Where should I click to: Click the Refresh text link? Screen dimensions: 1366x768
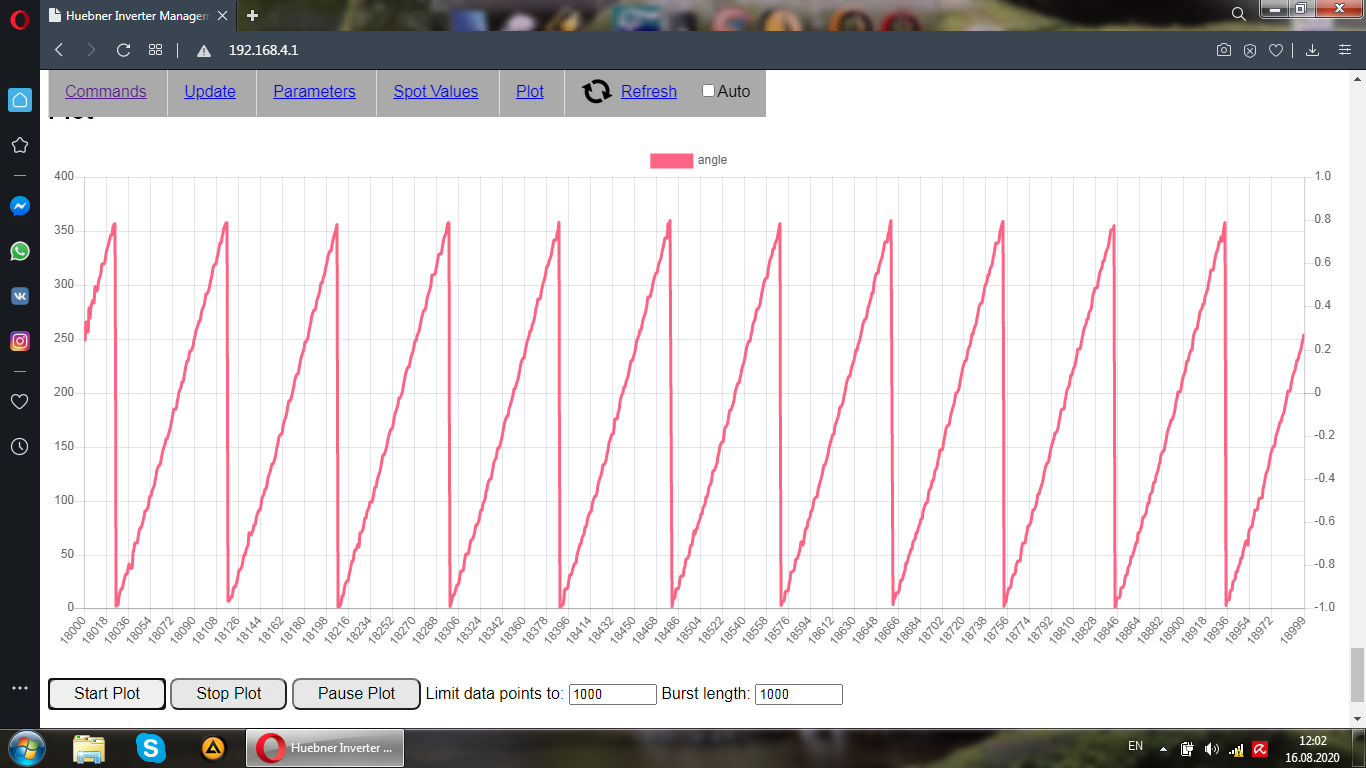[649, 92]
